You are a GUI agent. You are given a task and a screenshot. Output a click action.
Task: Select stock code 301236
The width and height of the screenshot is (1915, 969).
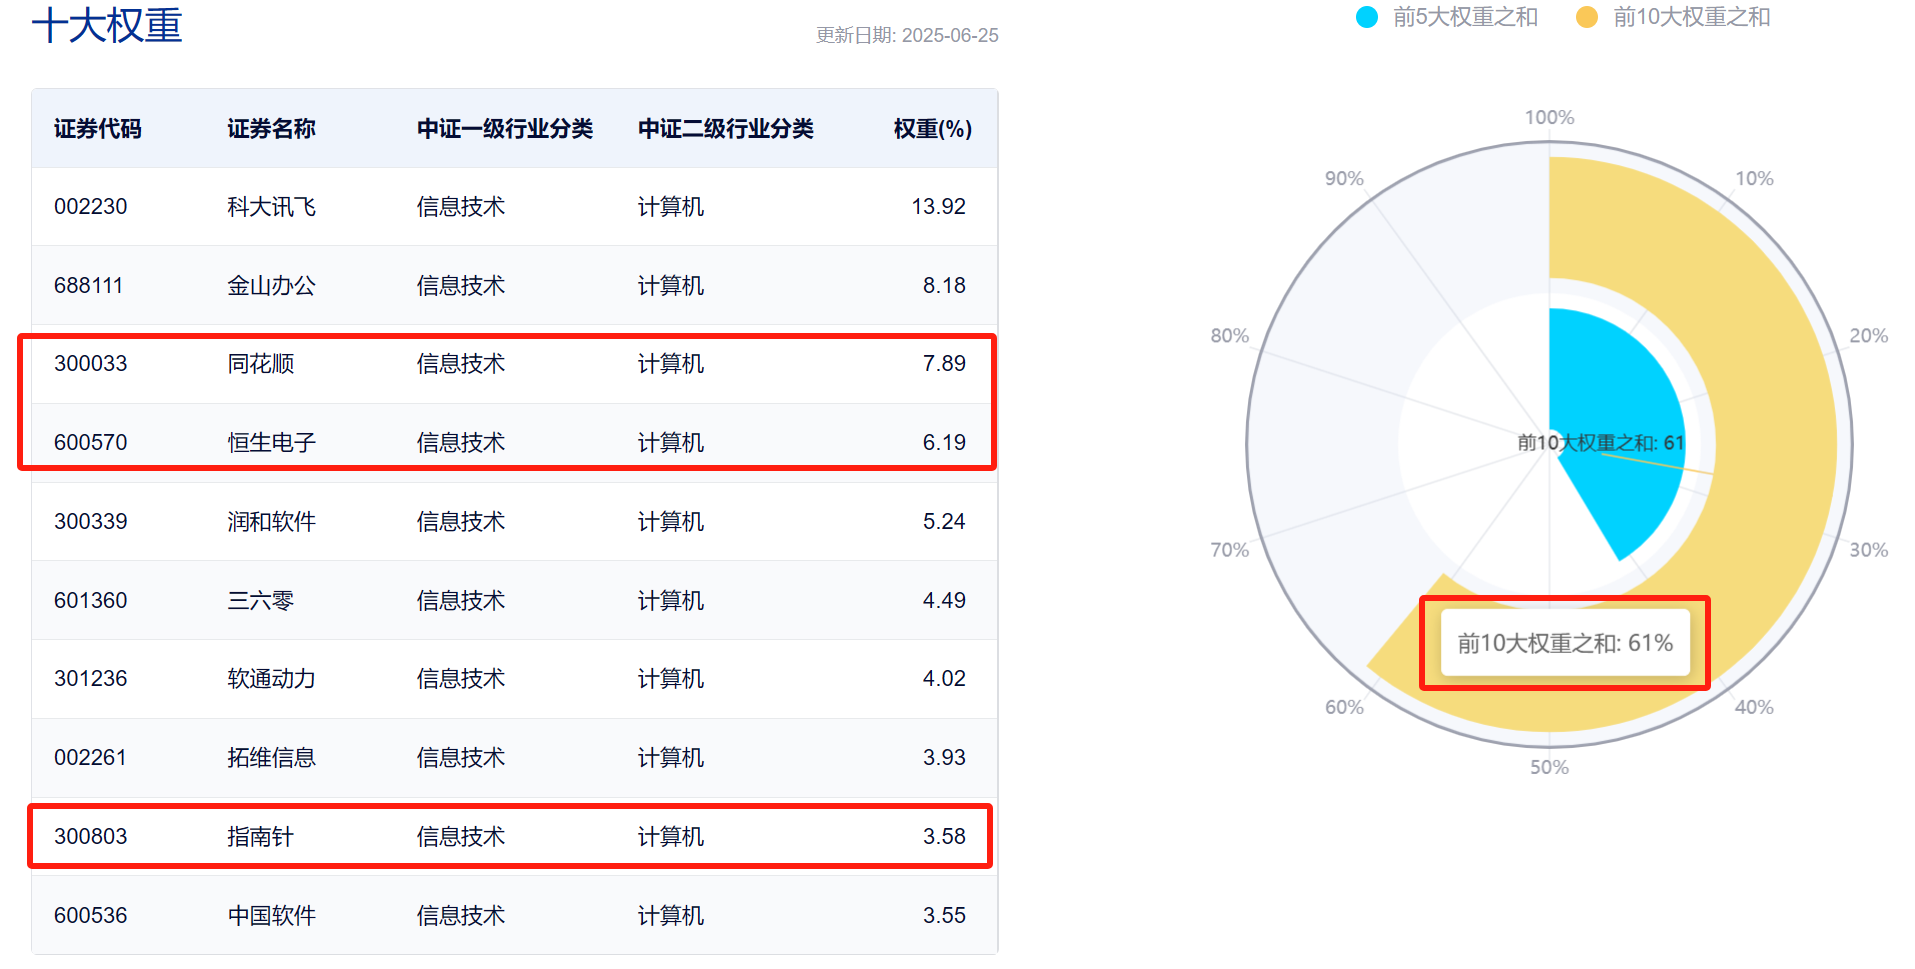pyautogui.click(x=91, y=679)
